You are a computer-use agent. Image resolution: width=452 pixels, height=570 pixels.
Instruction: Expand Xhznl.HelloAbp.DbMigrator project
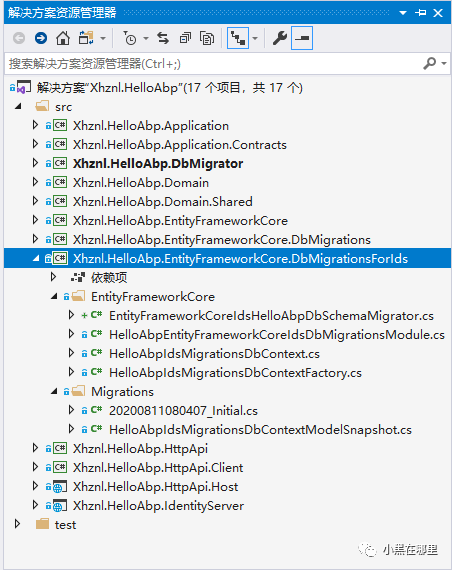(x=35, y=163)
